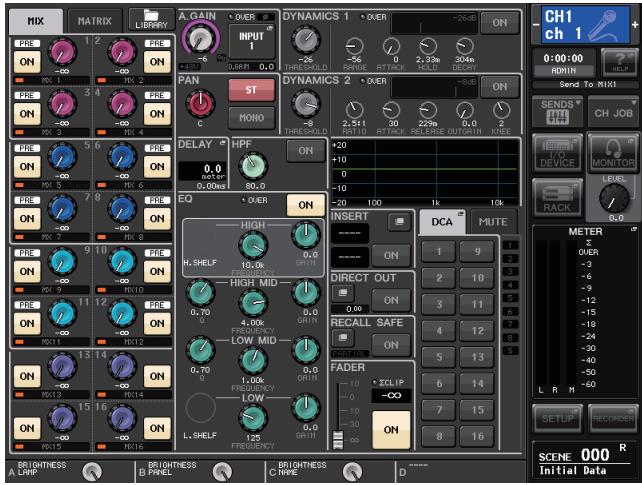The width and height of the screenshot is (642, 485).
Task: Open the Direct Out popup icon
Action: click(x=343, y=293)
